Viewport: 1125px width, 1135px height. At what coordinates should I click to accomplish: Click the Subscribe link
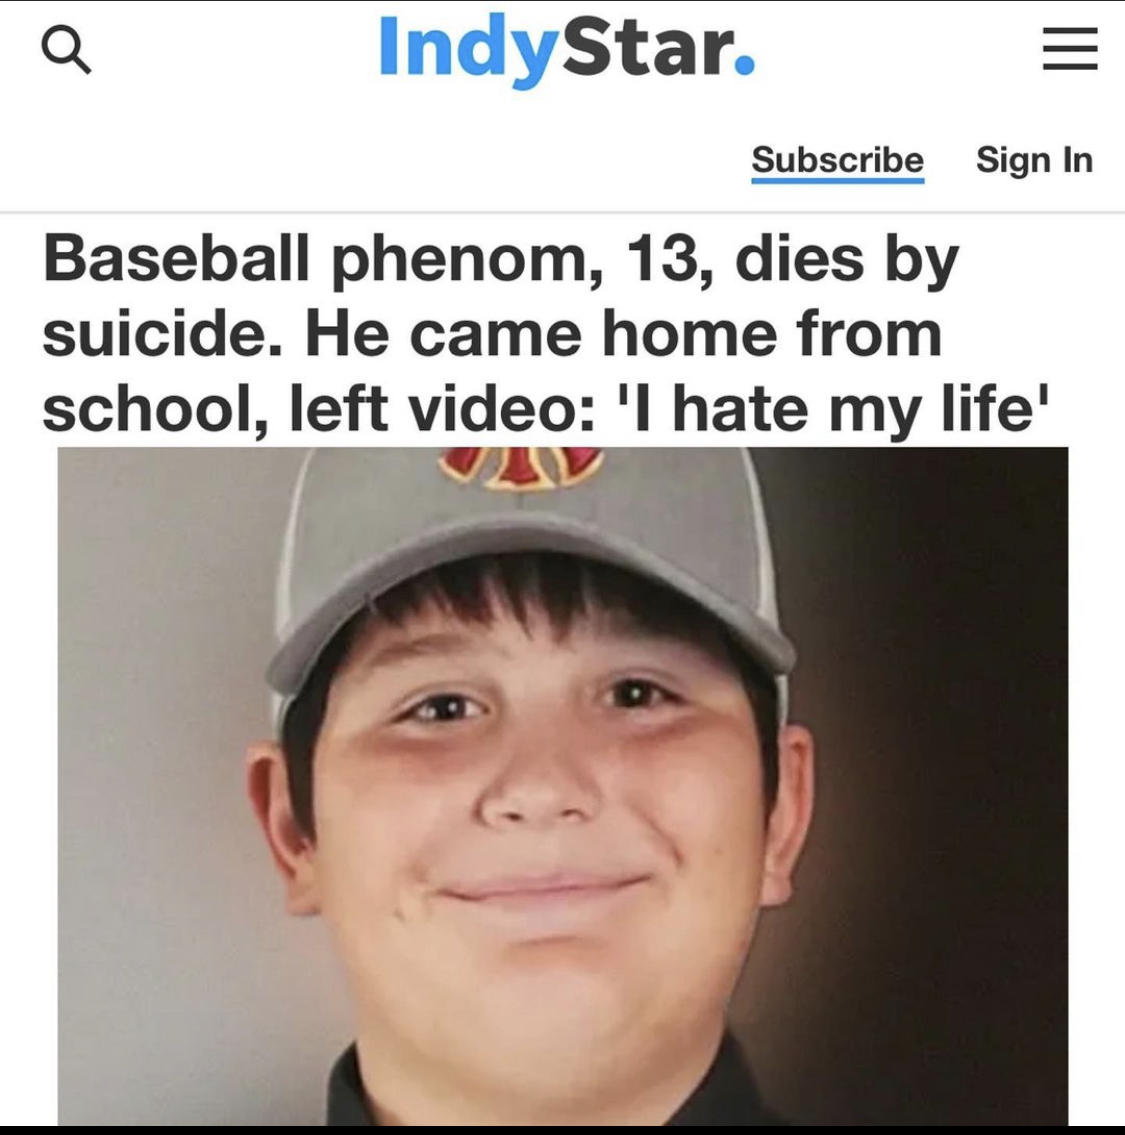tap(838, 160)
